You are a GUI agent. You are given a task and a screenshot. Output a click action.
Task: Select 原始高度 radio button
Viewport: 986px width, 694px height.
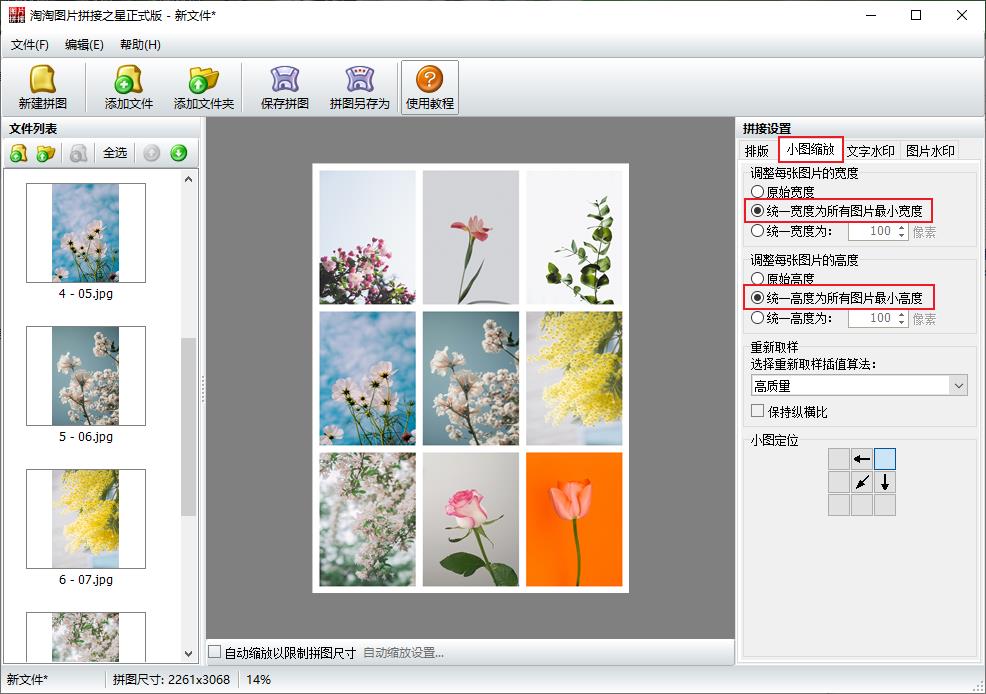tap(758, 278)
